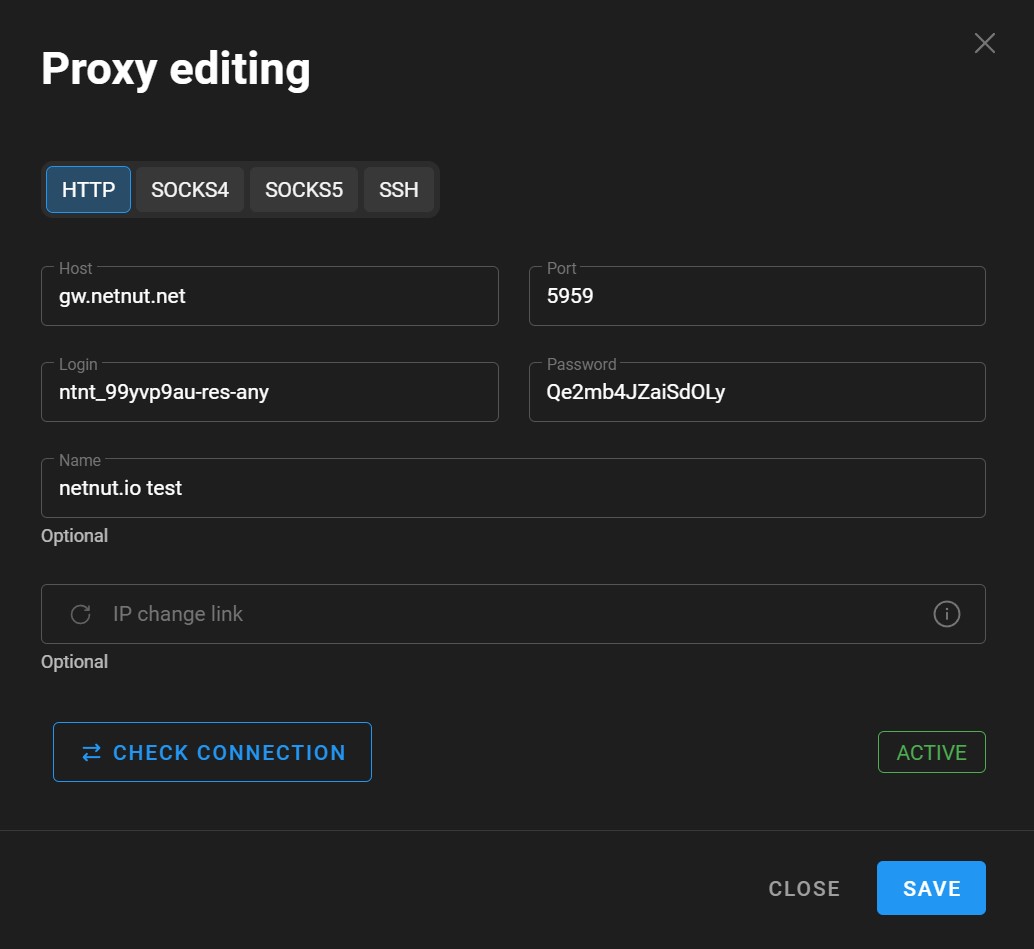Open the info tooltip beside IP change link

946,613
